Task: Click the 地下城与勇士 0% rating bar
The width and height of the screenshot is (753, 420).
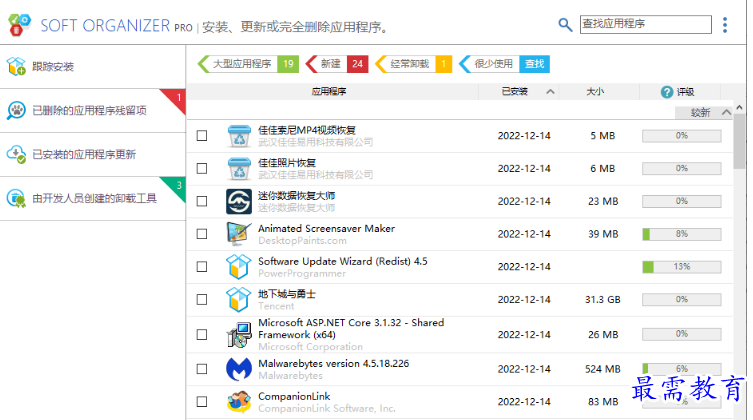Action: (682, 300)
